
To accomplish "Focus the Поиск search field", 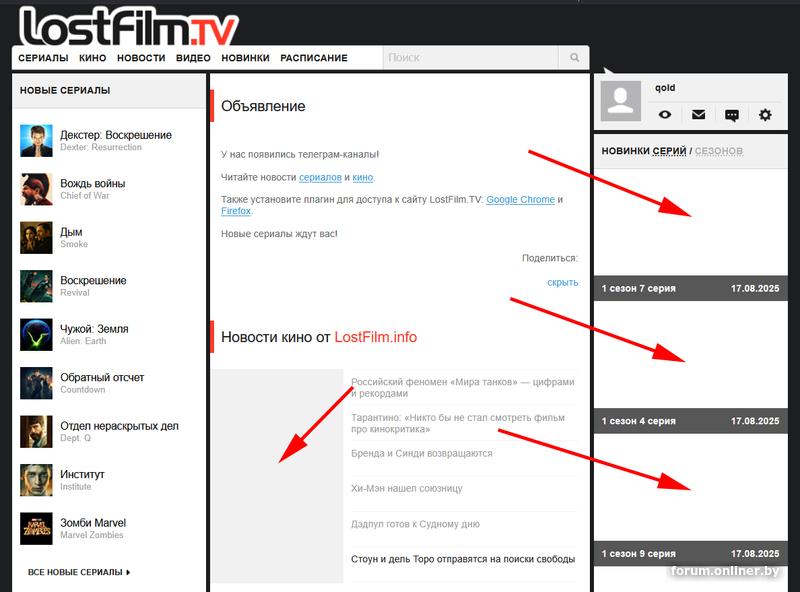I will click(470, 58).
